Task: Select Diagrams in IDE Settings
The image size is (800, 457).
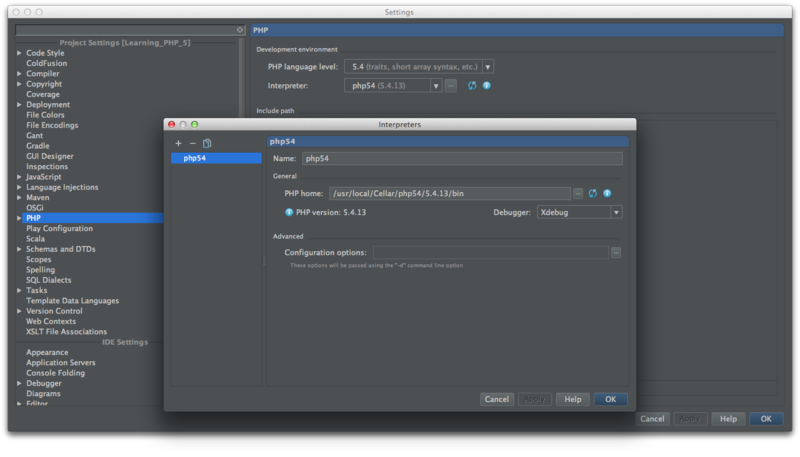Action: point(43,394)
